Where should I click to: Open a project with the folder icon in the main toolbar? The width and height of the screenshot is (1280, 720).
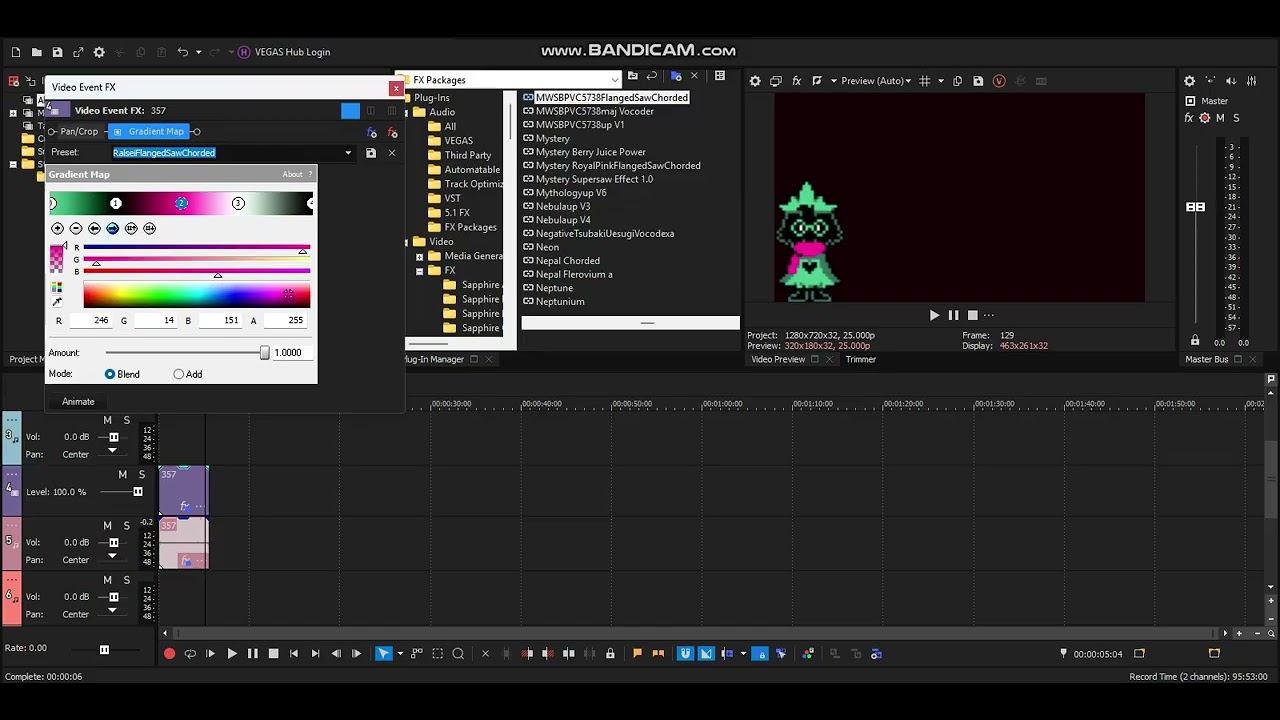(x=36, y=52)
